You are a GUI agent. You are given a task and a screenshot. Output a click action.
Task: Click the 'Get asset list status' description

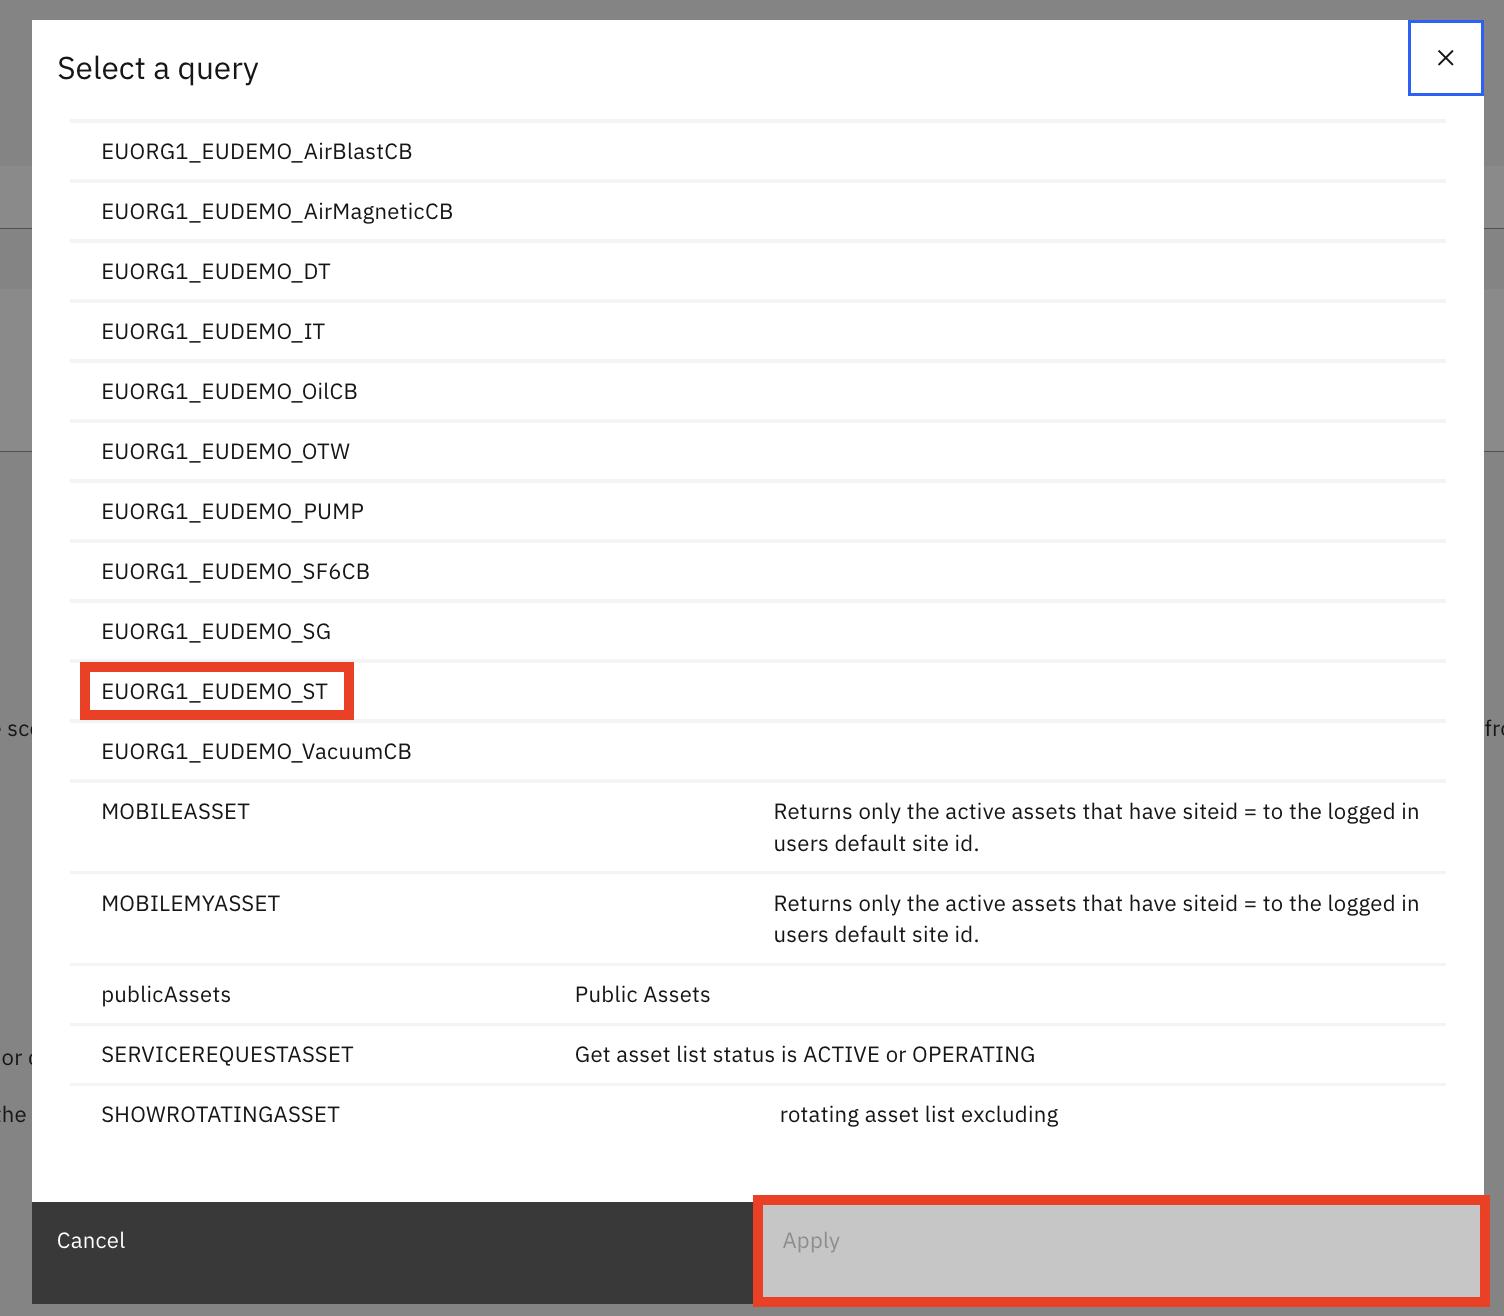tap(805, 1054)
